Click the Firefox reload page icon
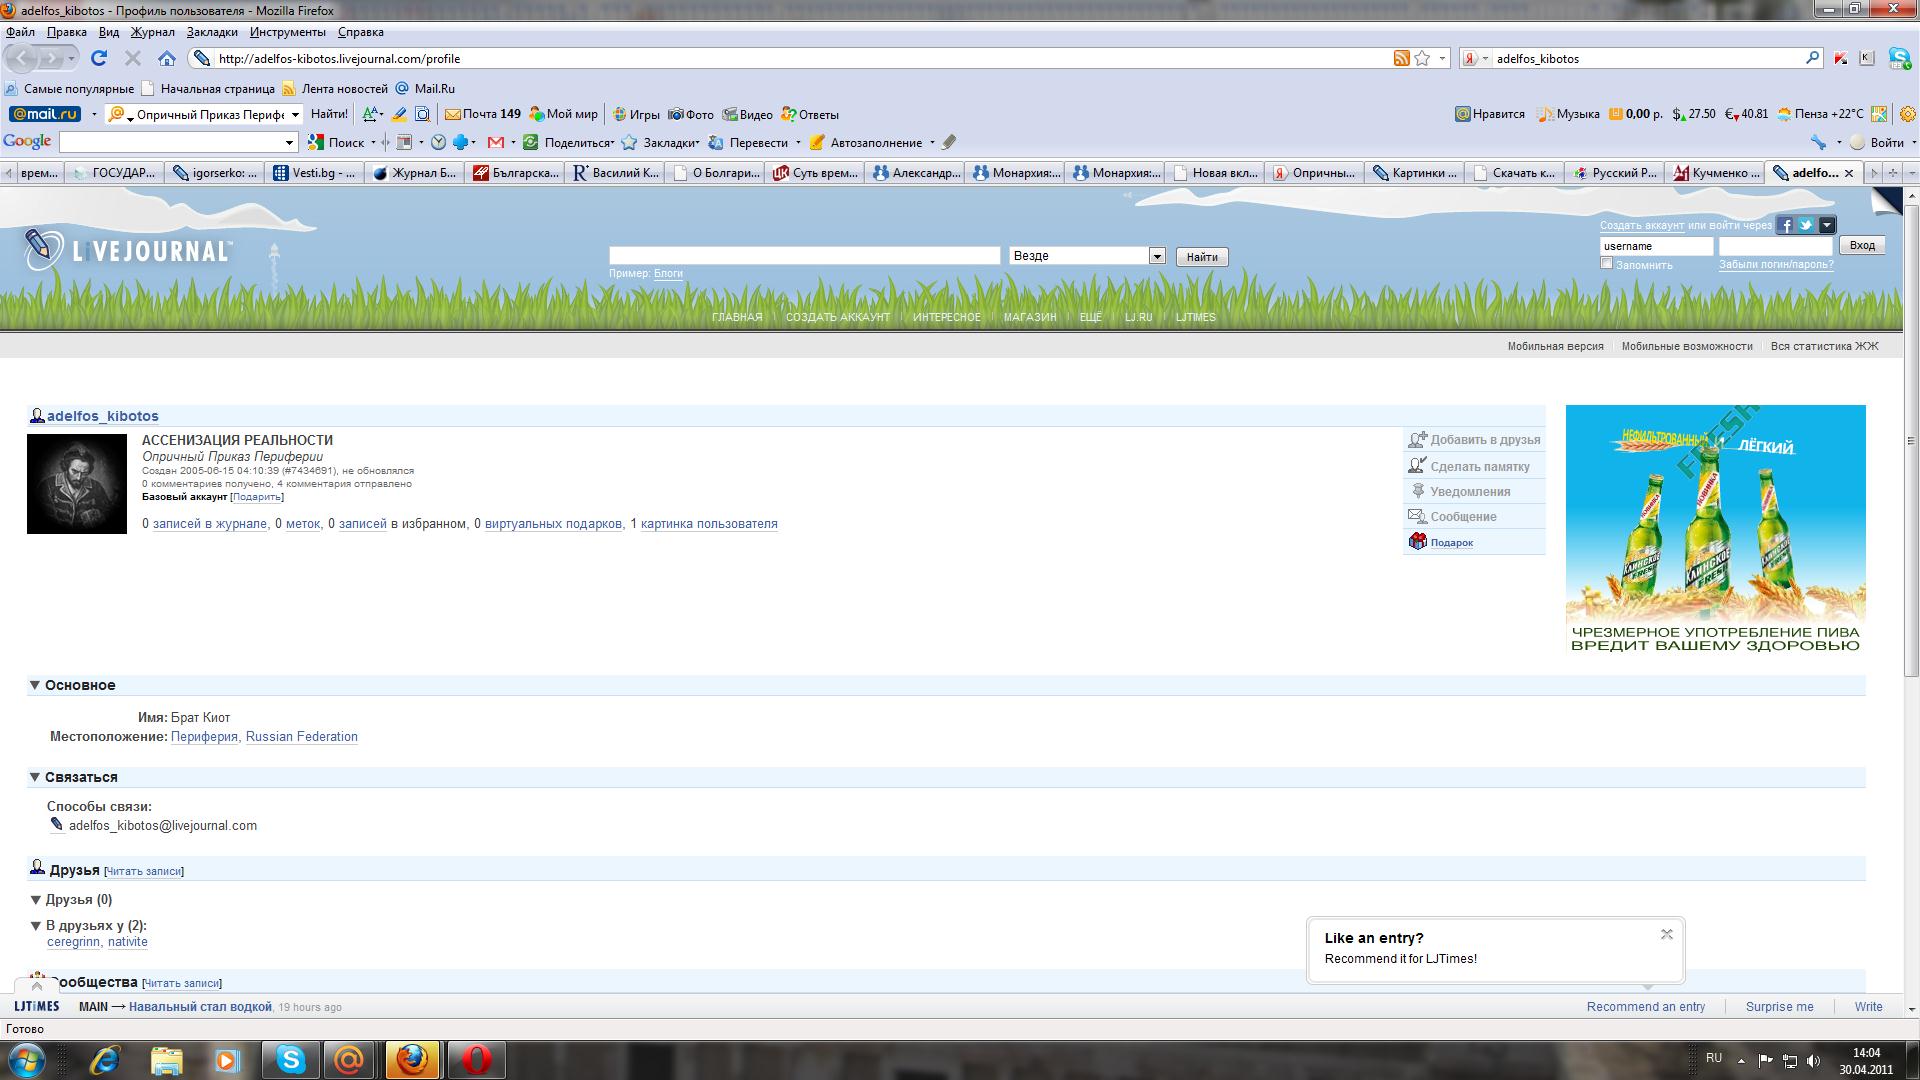 [x=98, y=59]
